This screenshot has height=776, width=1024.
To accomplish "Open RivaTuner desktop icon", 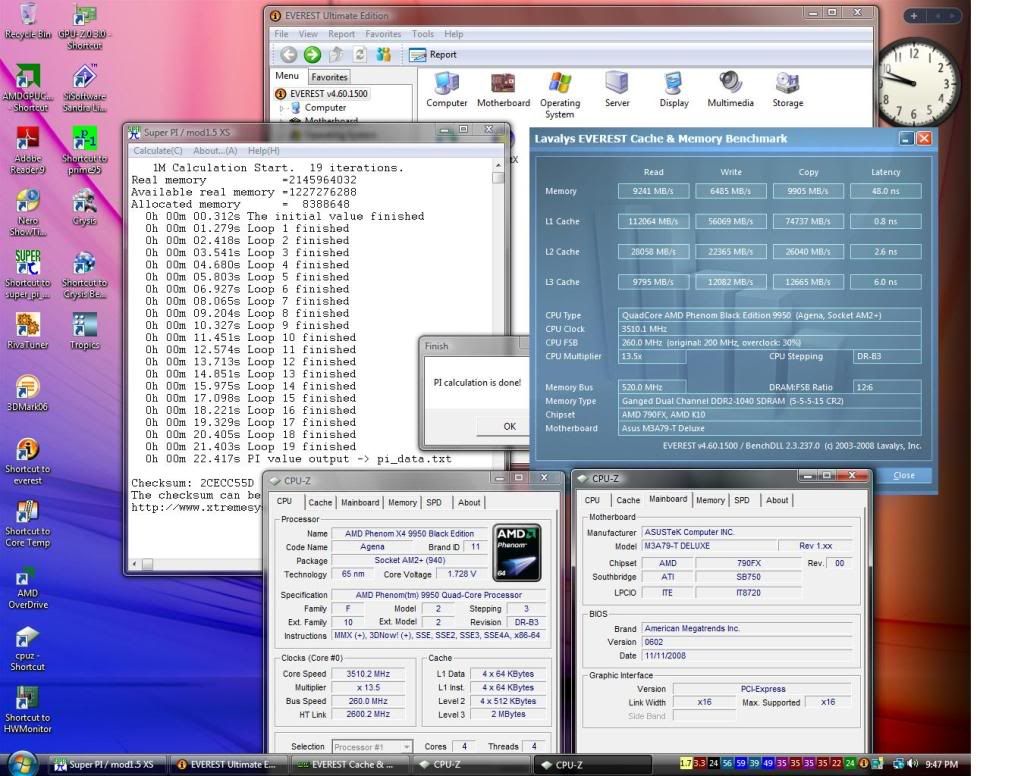I will click(x=27, y=331).
